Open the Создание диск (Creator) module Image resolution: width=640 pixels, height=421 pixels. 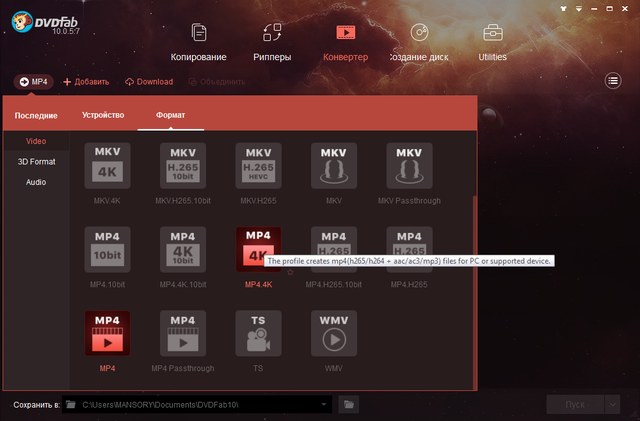tap(419, 42)
